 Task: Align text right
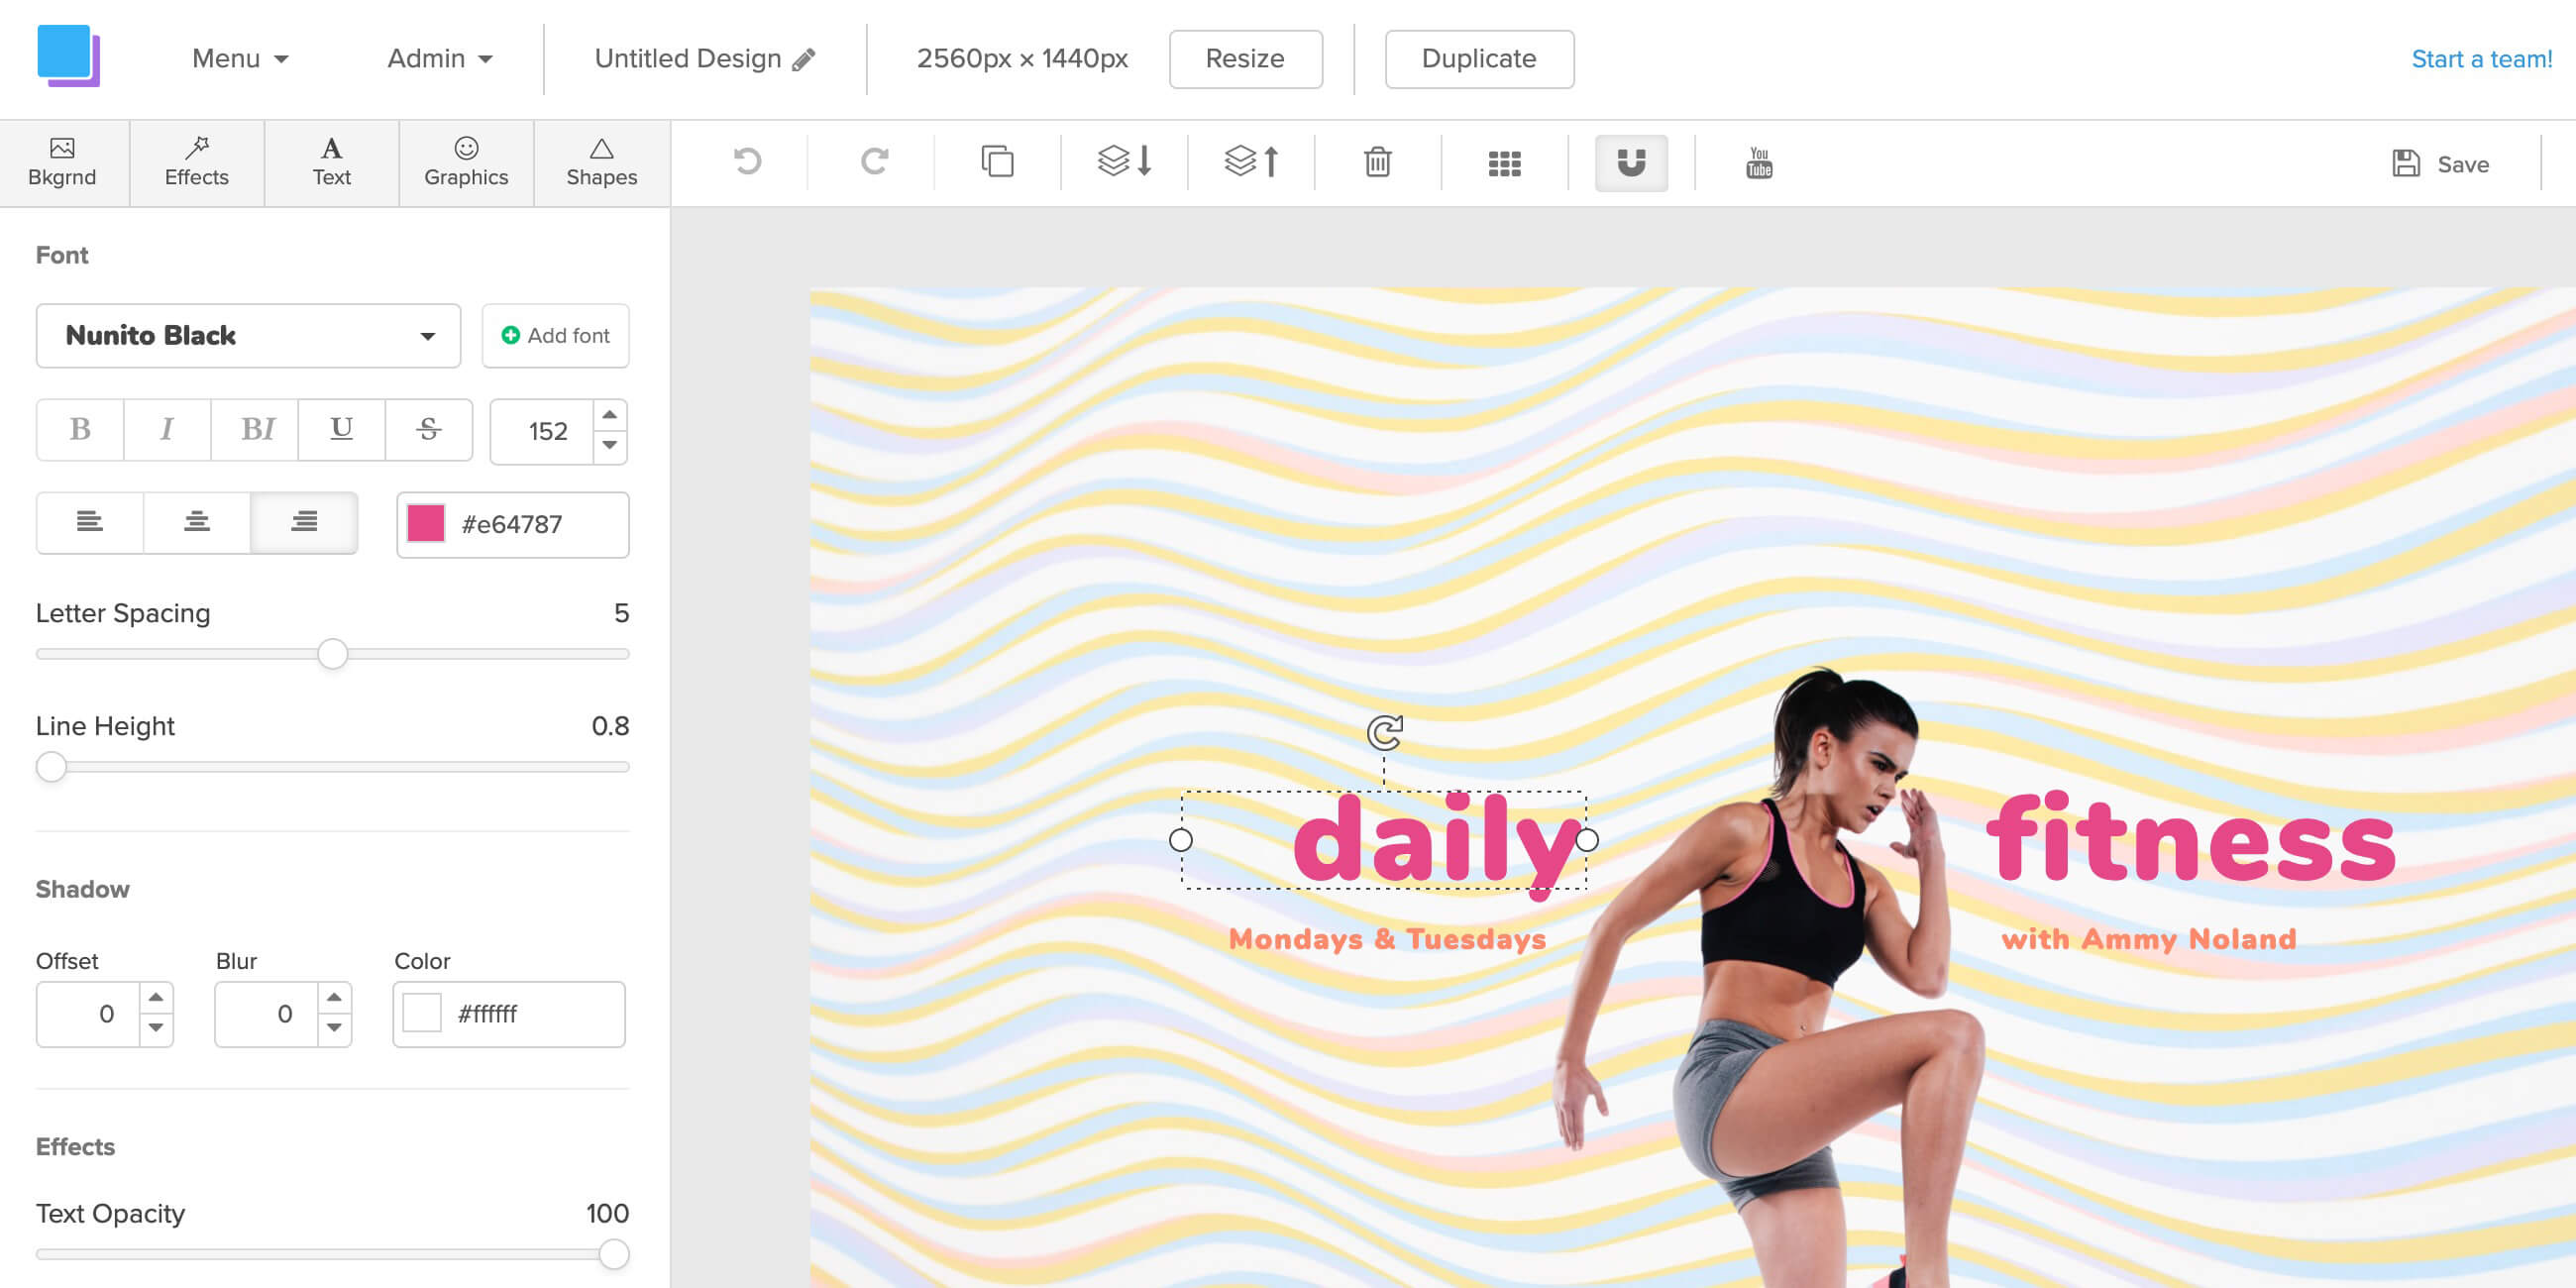click(304, 522)
